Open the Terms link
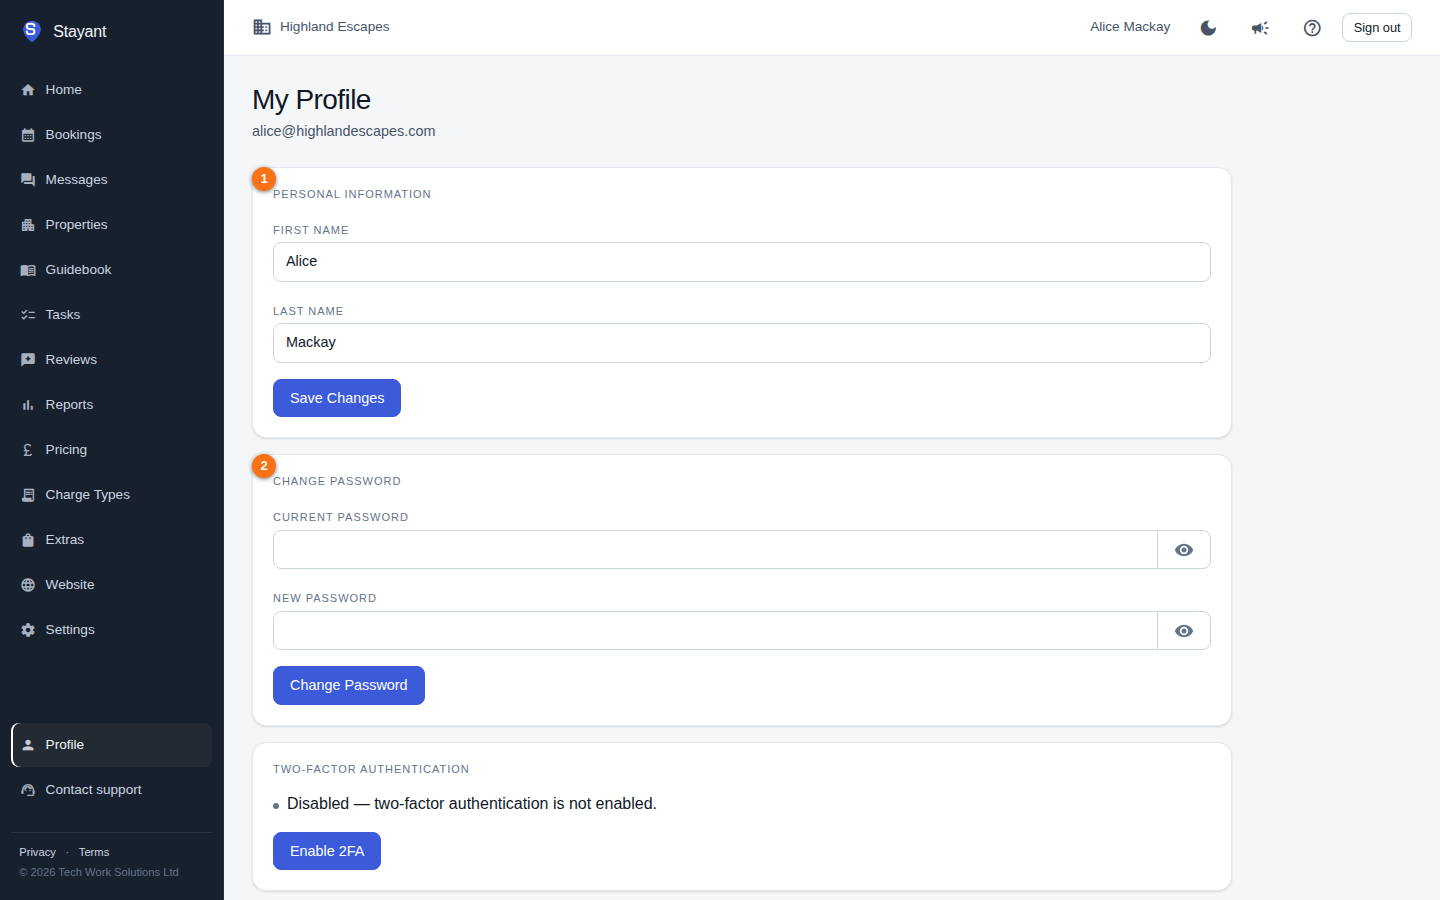The width and height of the screenshot is (1440, 900). 94,852
